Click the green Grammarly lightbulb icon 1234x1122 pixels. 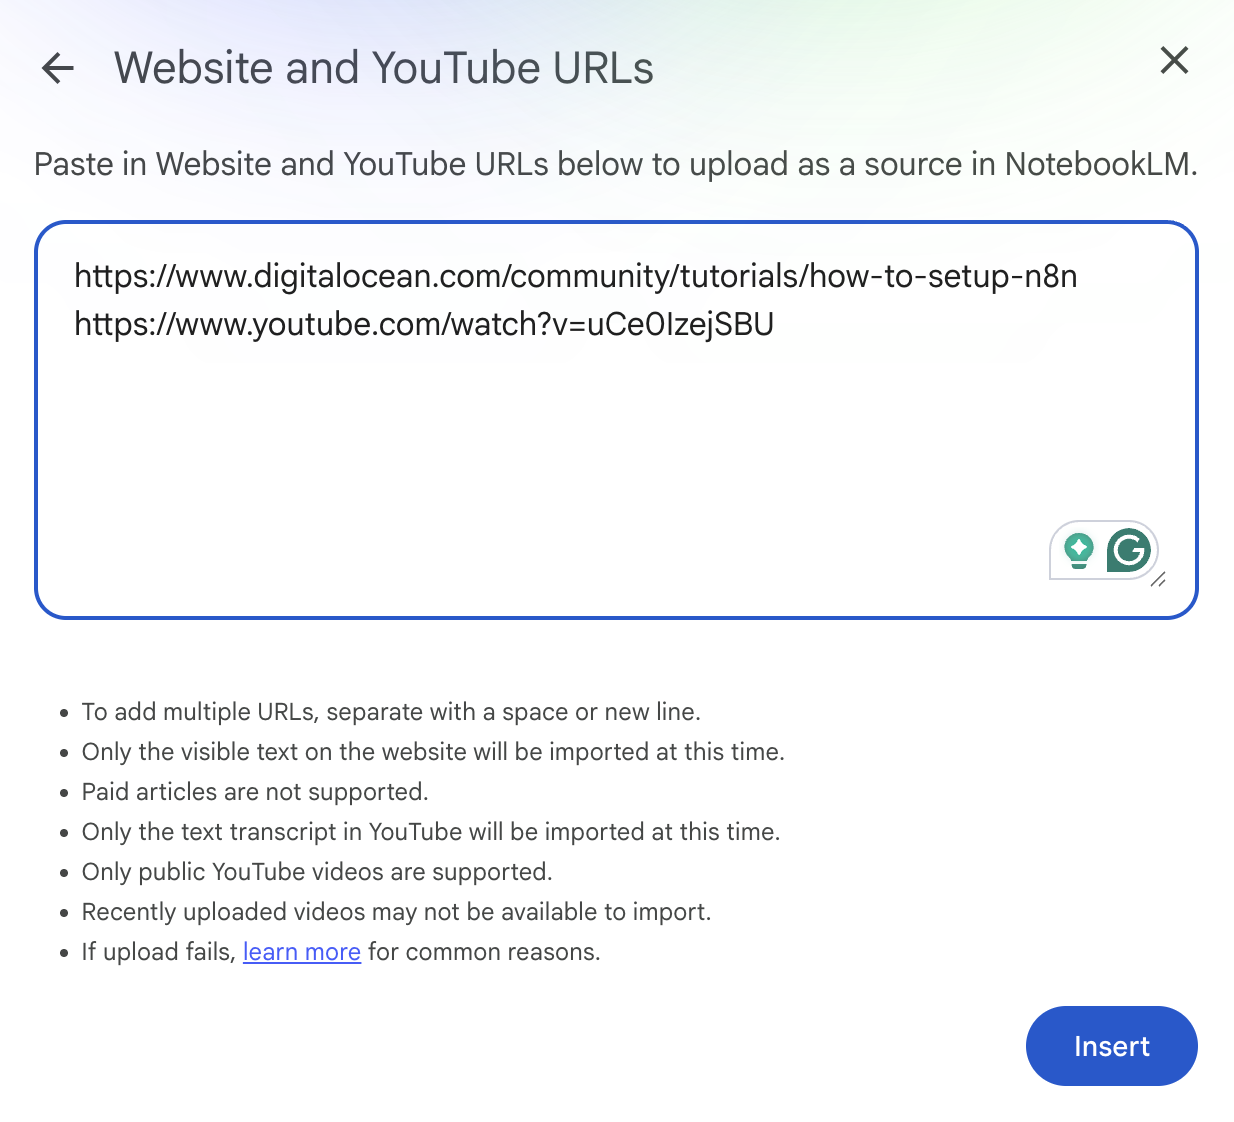pos(1078,550)
